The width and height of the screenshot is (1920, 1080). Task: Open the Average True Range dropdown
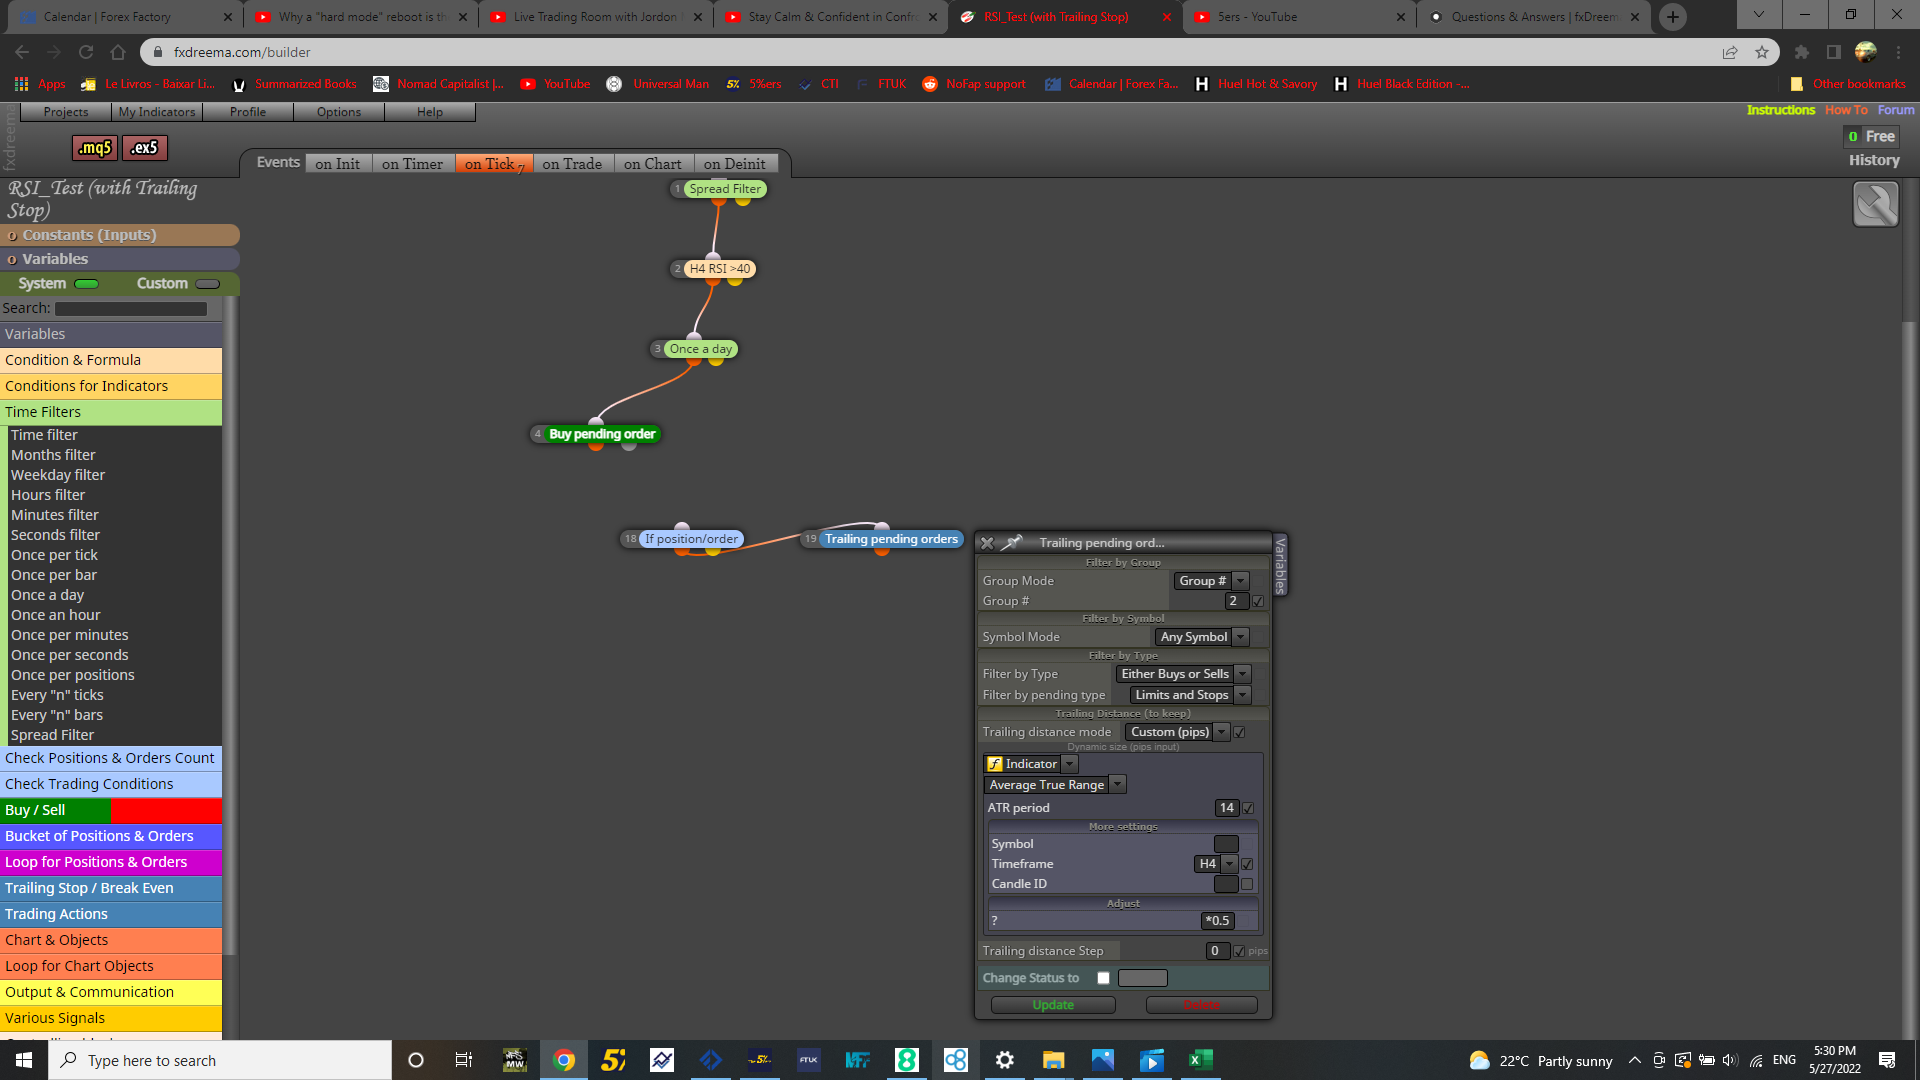pyautogui.click(x=1055, y=785)
